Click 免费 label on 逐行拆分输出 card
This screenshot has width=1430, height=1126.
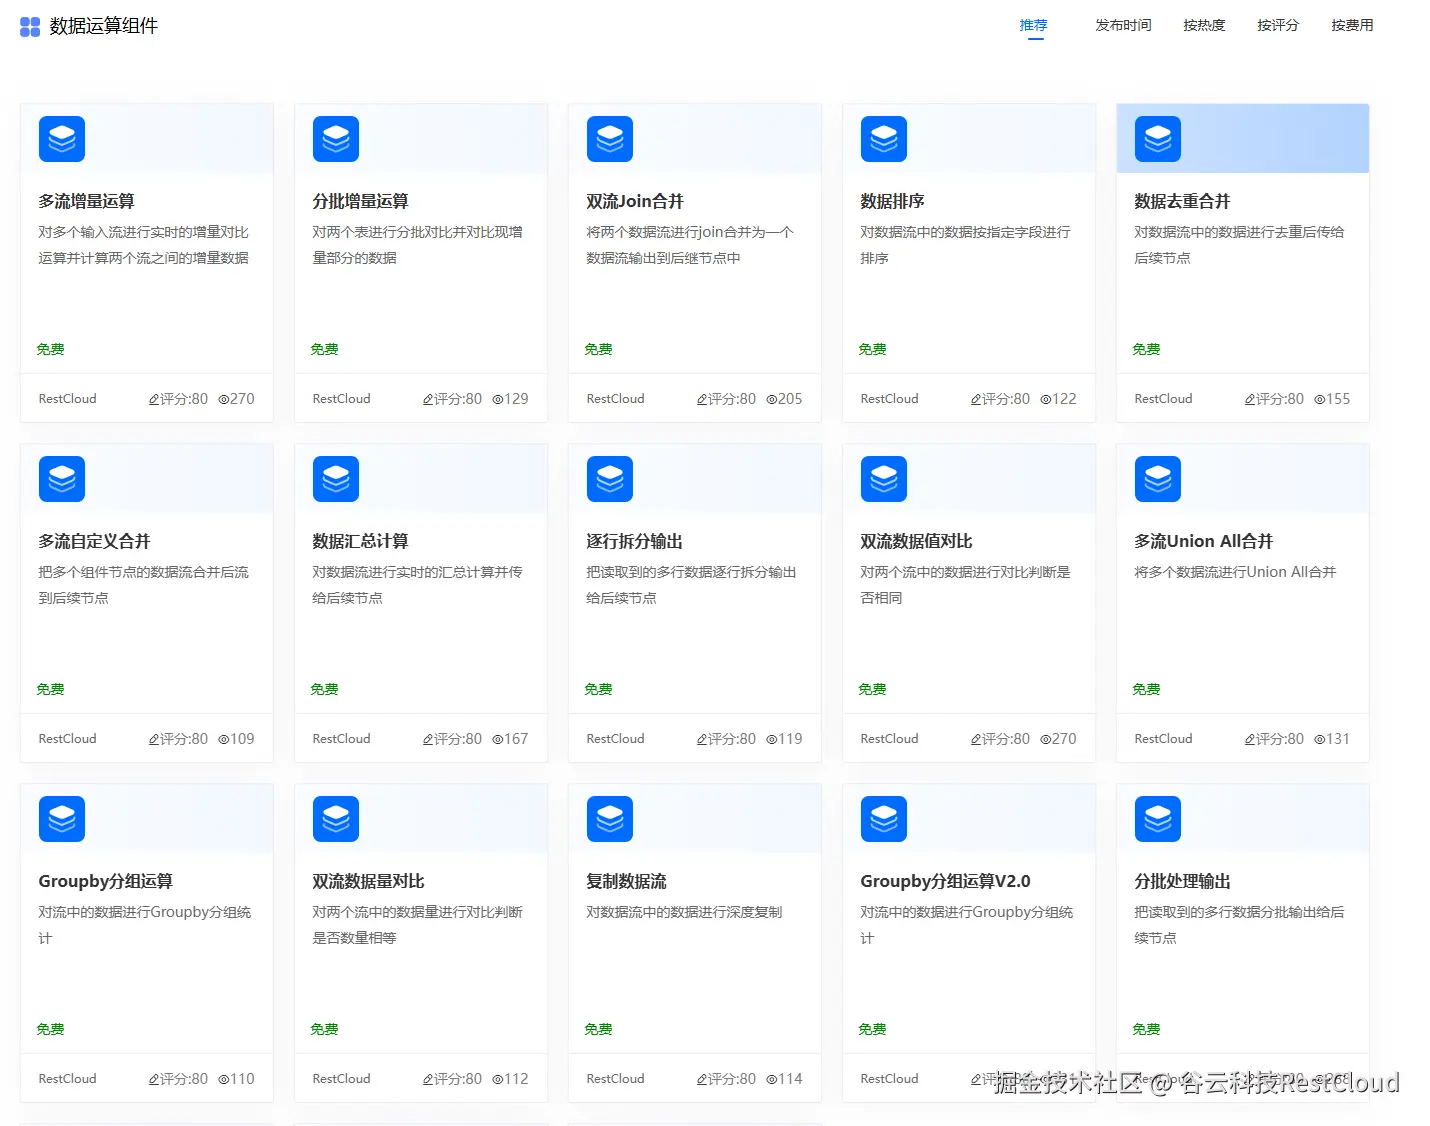(x=597, y=688)
